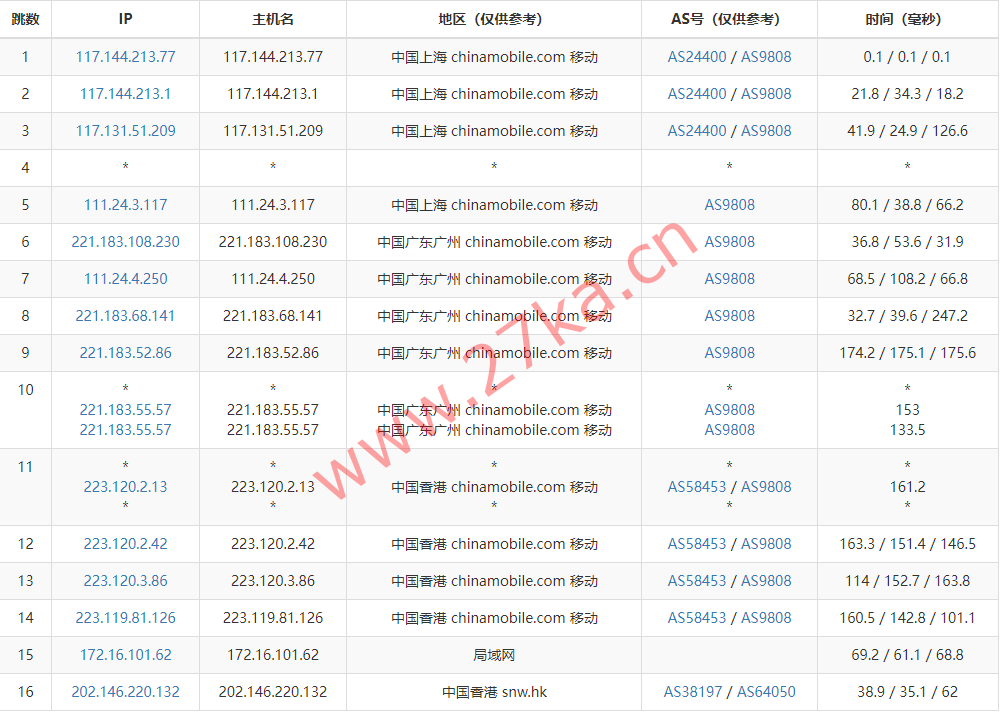1003x715 pixels.
Task: Select the time value 174.2 / 175.1 / 175.6
Action: pos(907,353)
